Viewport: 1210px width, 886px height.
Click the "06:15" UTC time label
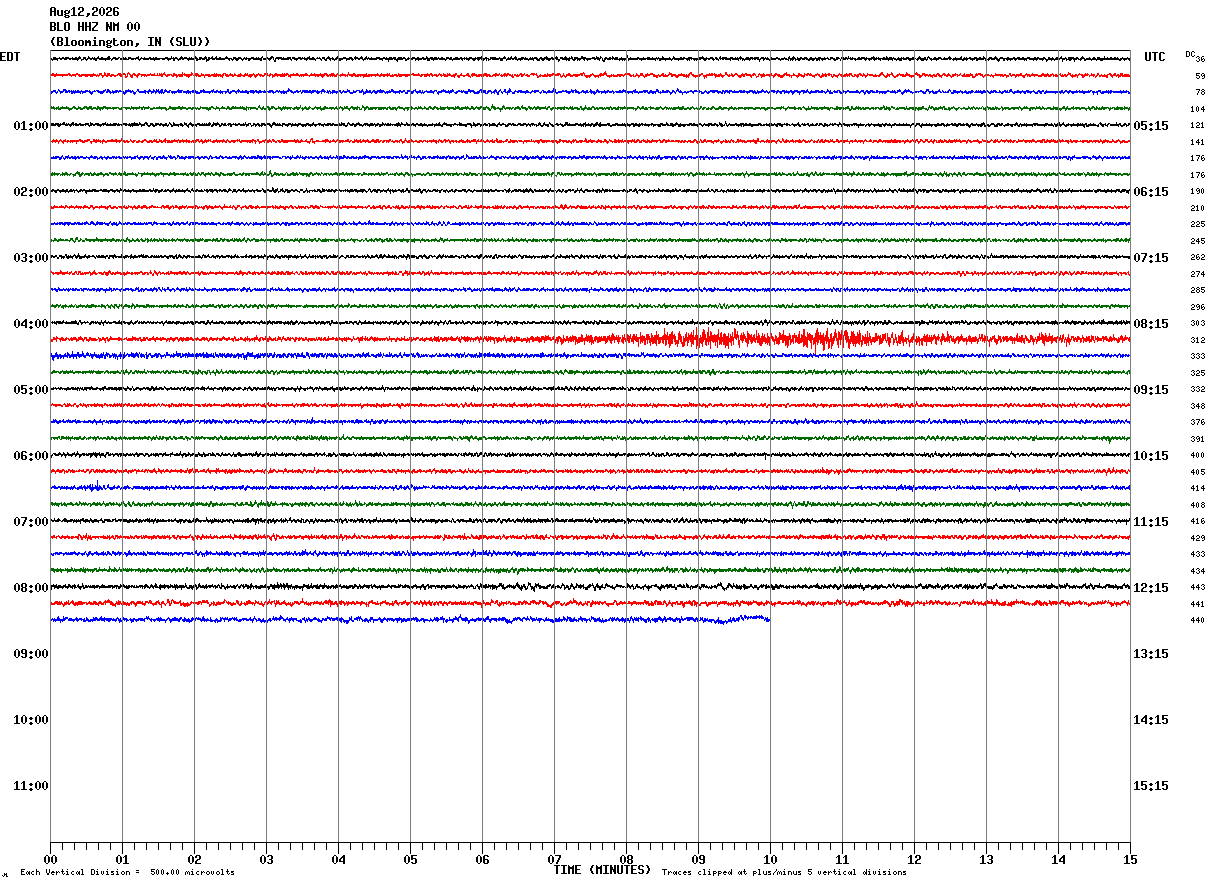[x=1151, y=192]
